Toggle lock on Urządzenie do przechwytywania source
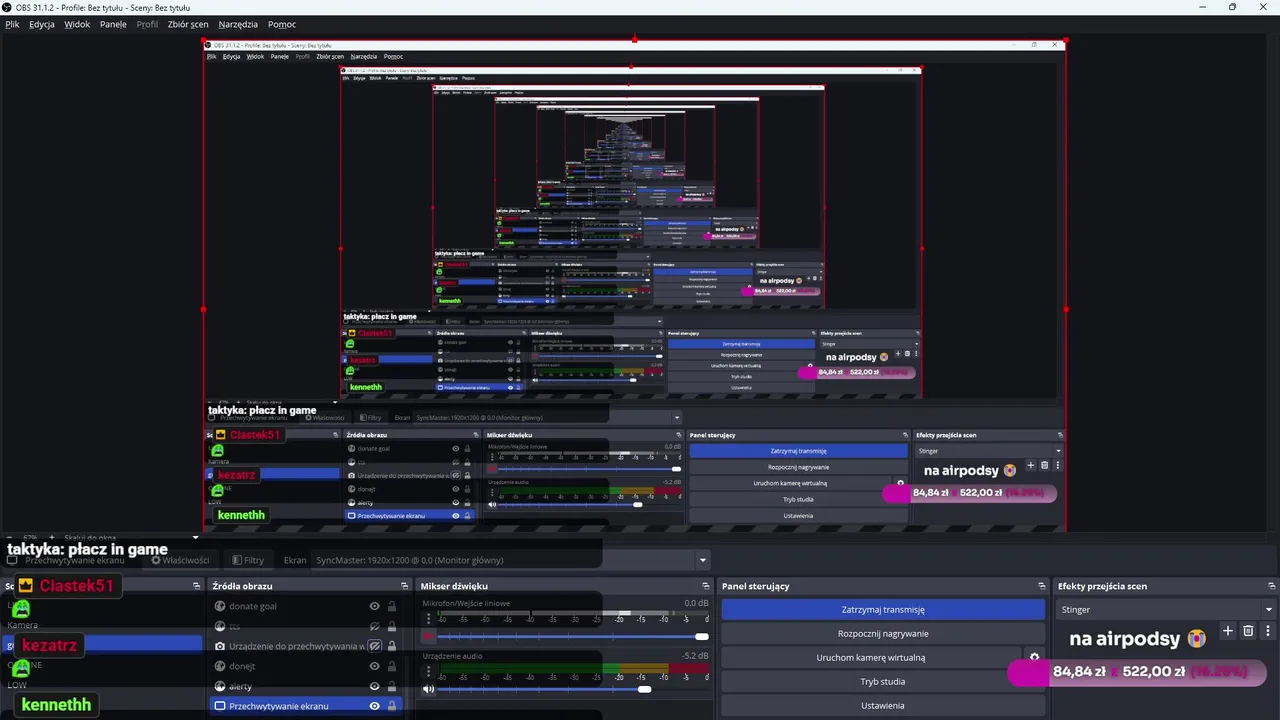 pyautogui.click(x=392, y=646)
